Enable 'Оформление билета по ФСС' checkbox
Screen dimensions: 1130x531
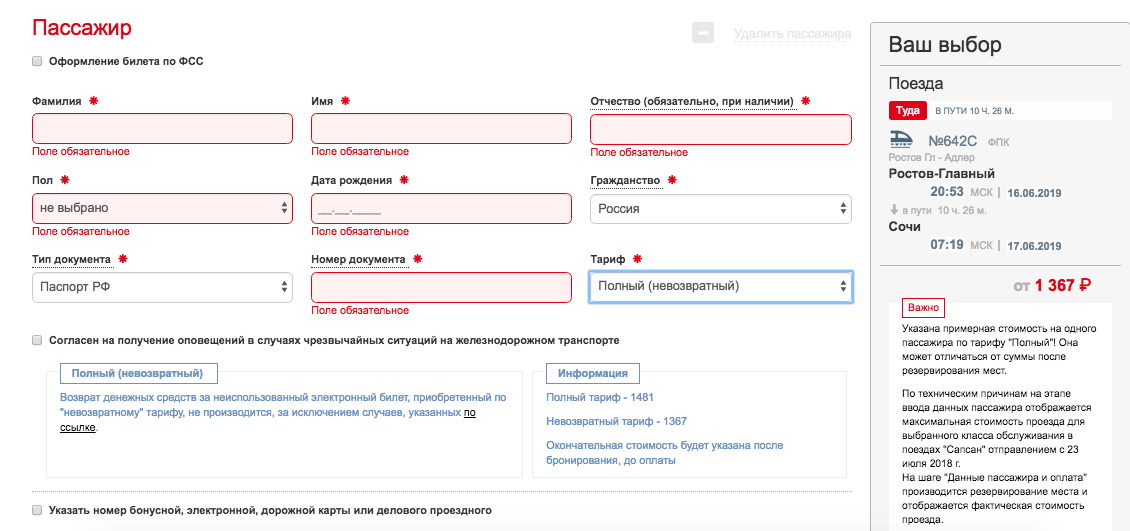pyautogui.click(x=37, y=61)
